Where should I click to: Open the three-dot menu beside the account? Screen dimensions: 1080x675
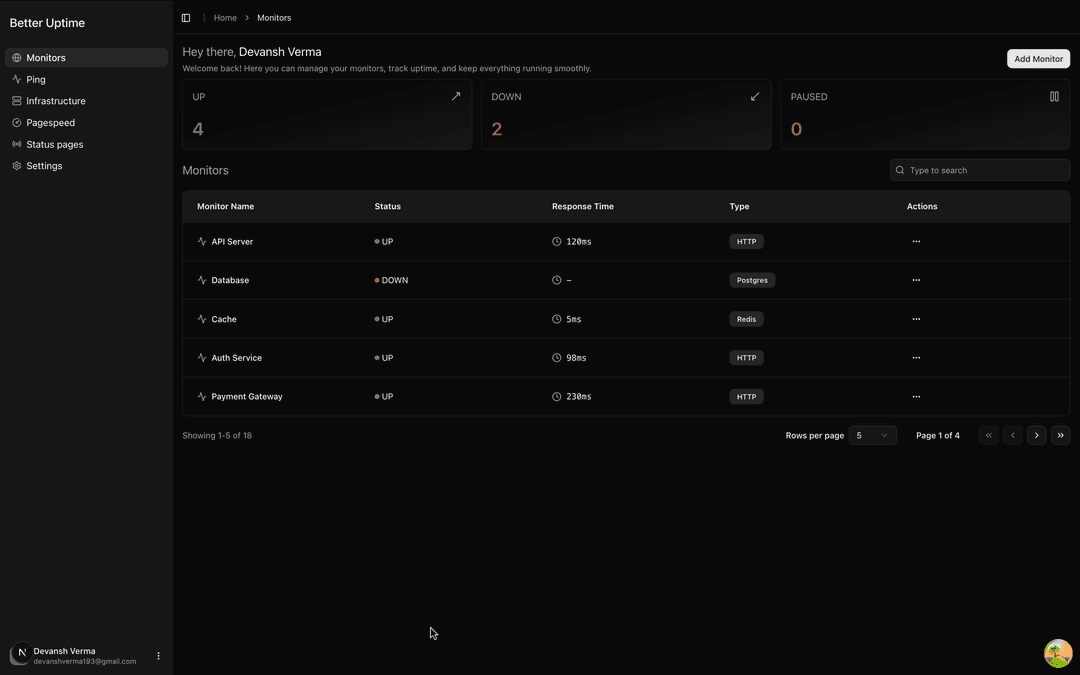[x=158, y=655]
